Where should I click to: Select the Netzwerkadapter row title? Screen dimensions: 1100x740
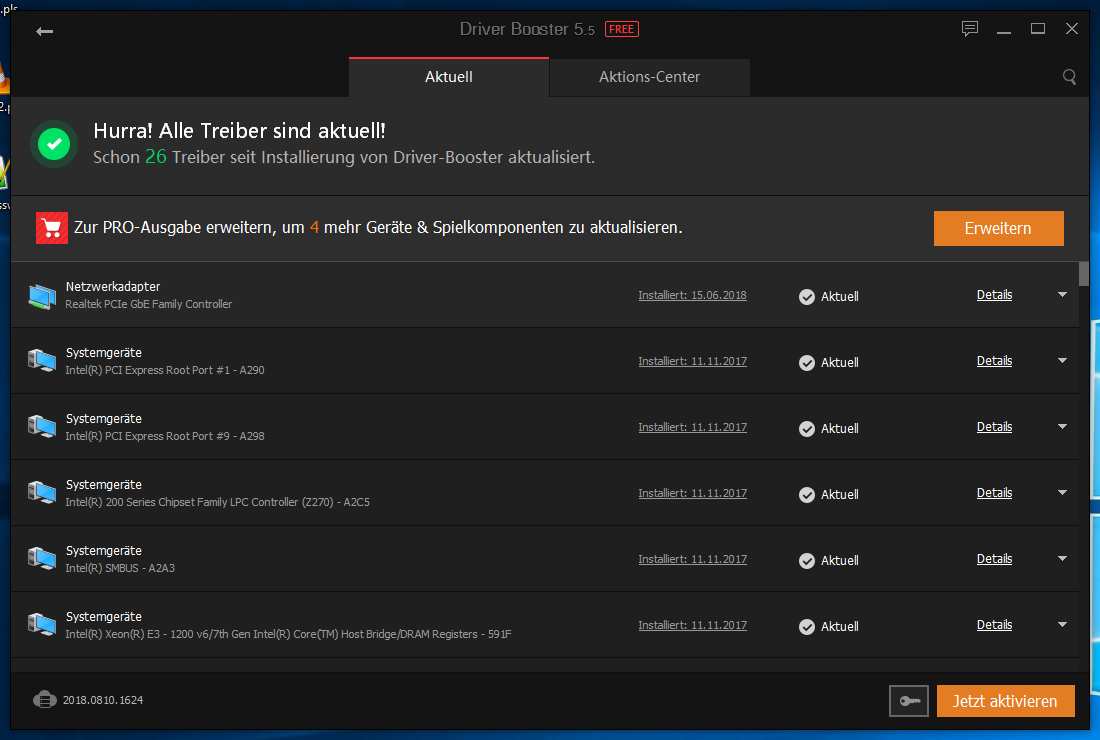tap(113, 286)
